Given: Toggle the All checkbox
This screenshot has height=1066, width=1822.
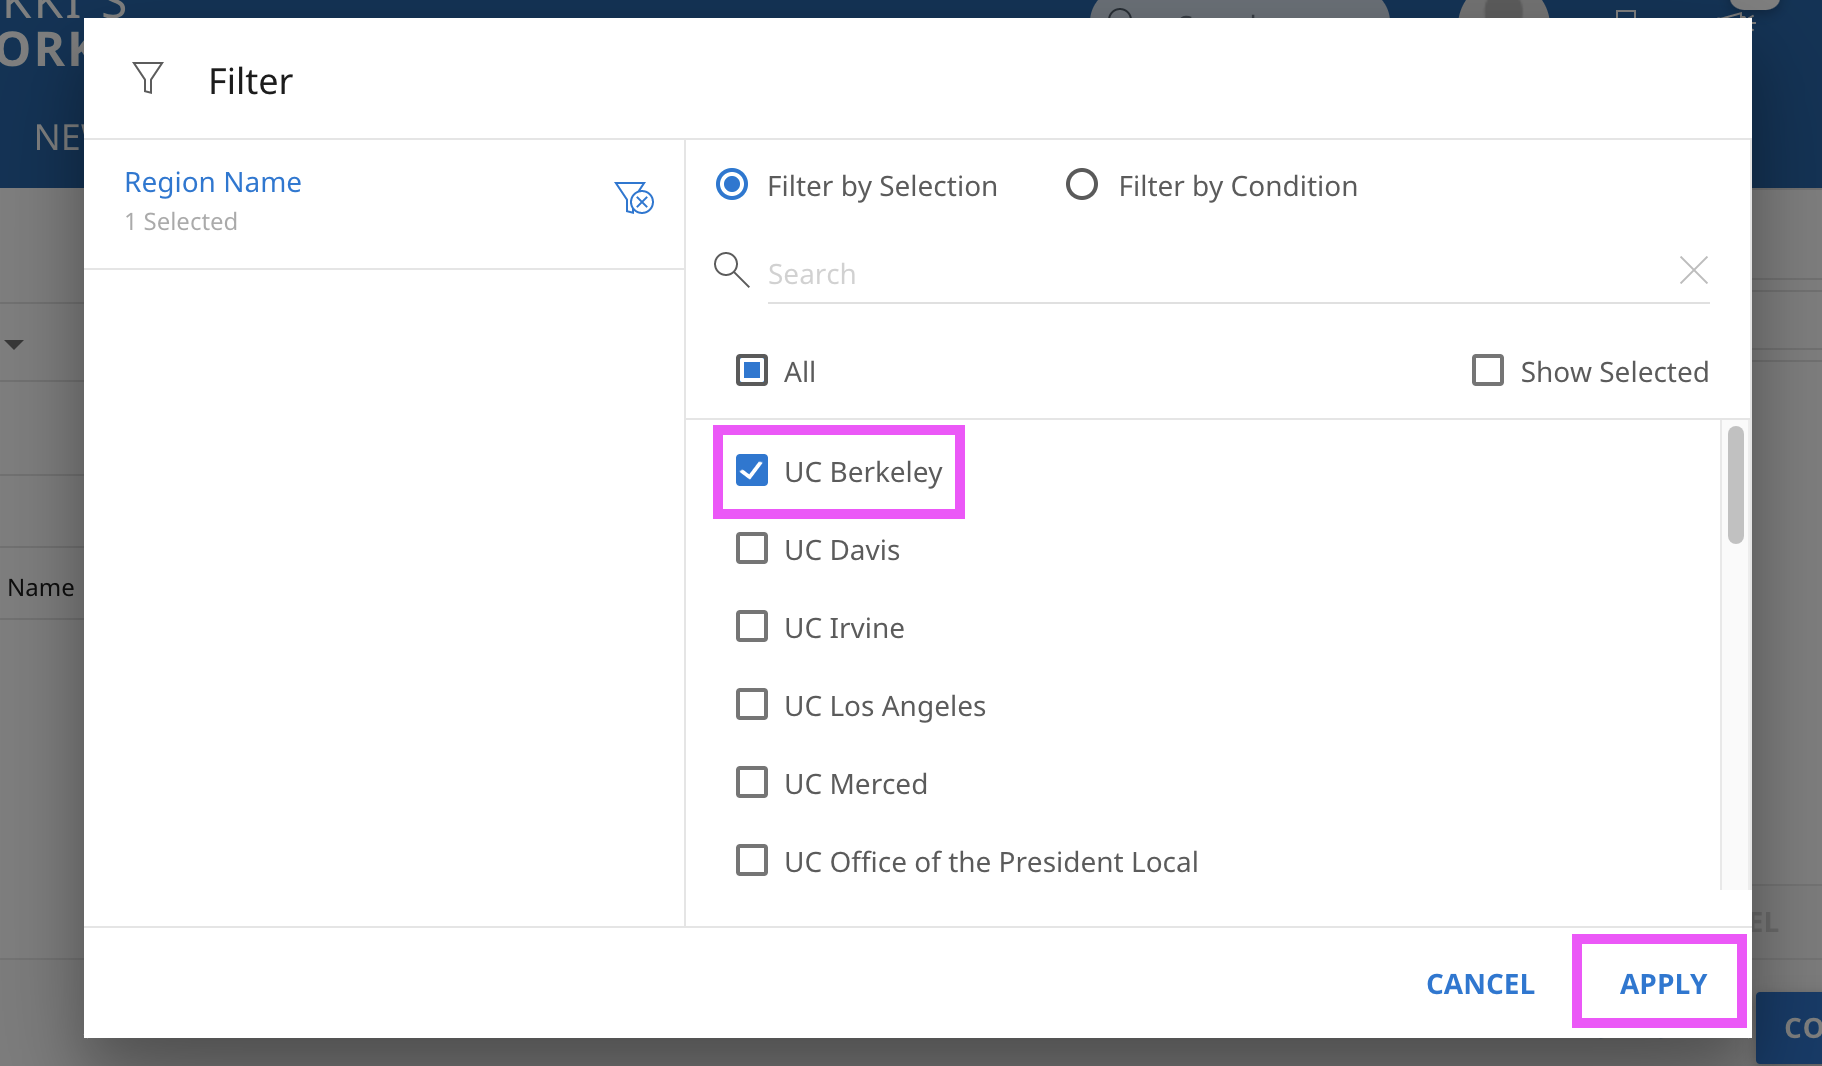Looking at the screenshot, I should [x=752, y=371].
